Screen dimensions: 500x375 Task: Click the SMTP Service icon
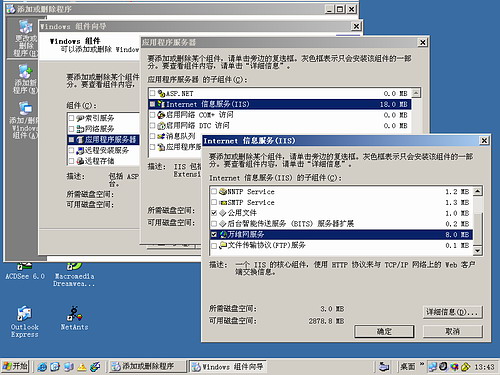[x=223, y=202]
